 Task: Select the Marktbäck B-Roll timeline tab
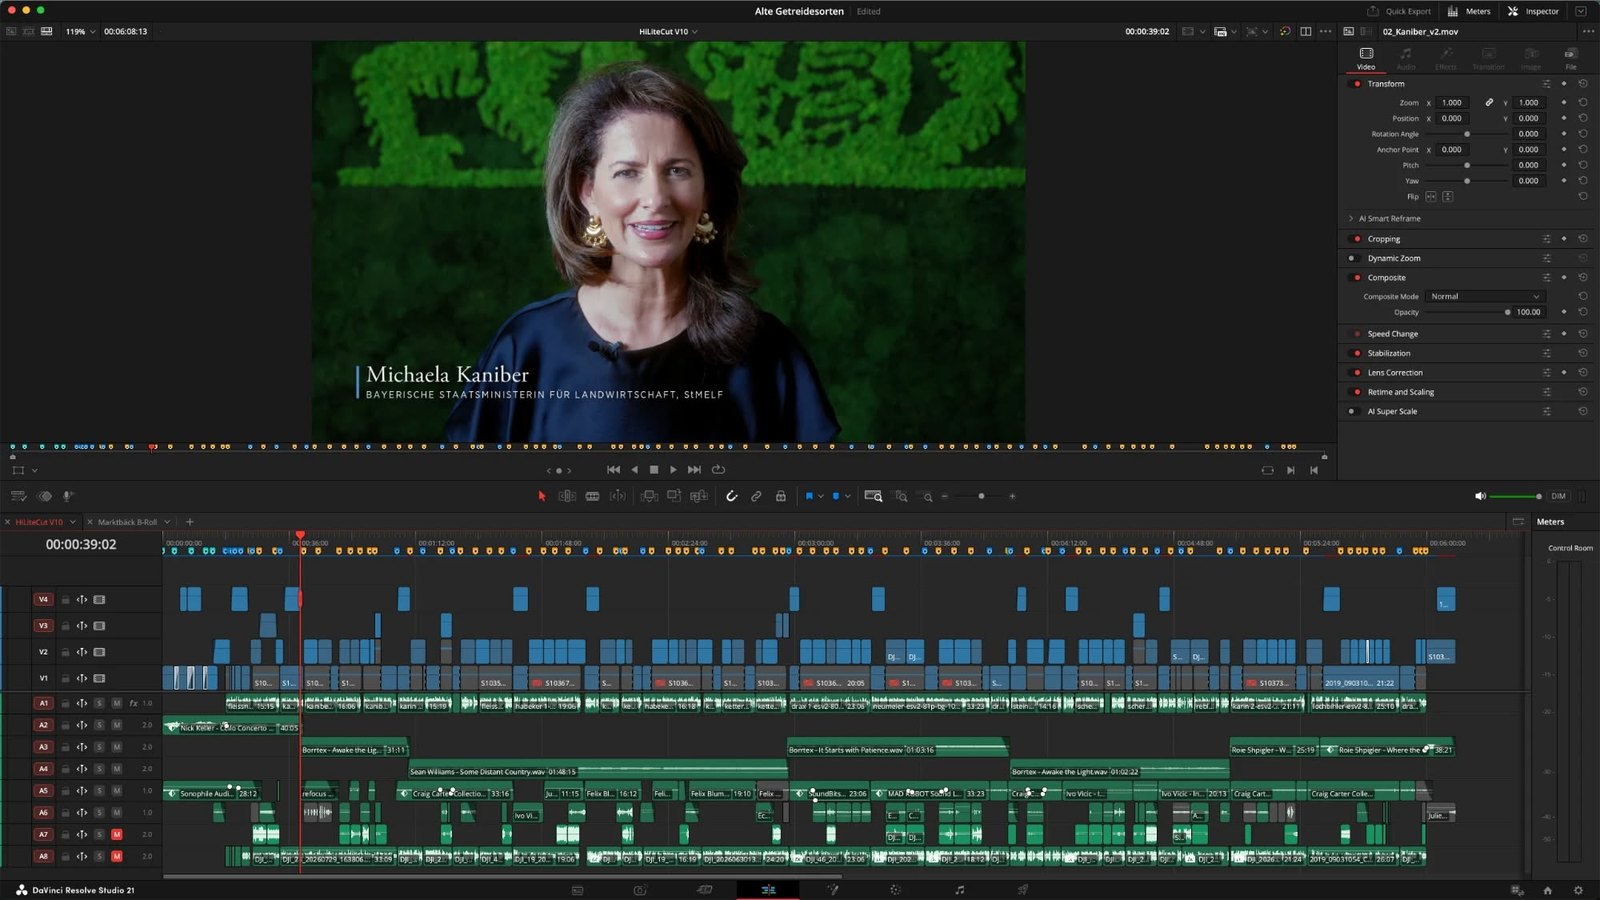tap(127, 522)
